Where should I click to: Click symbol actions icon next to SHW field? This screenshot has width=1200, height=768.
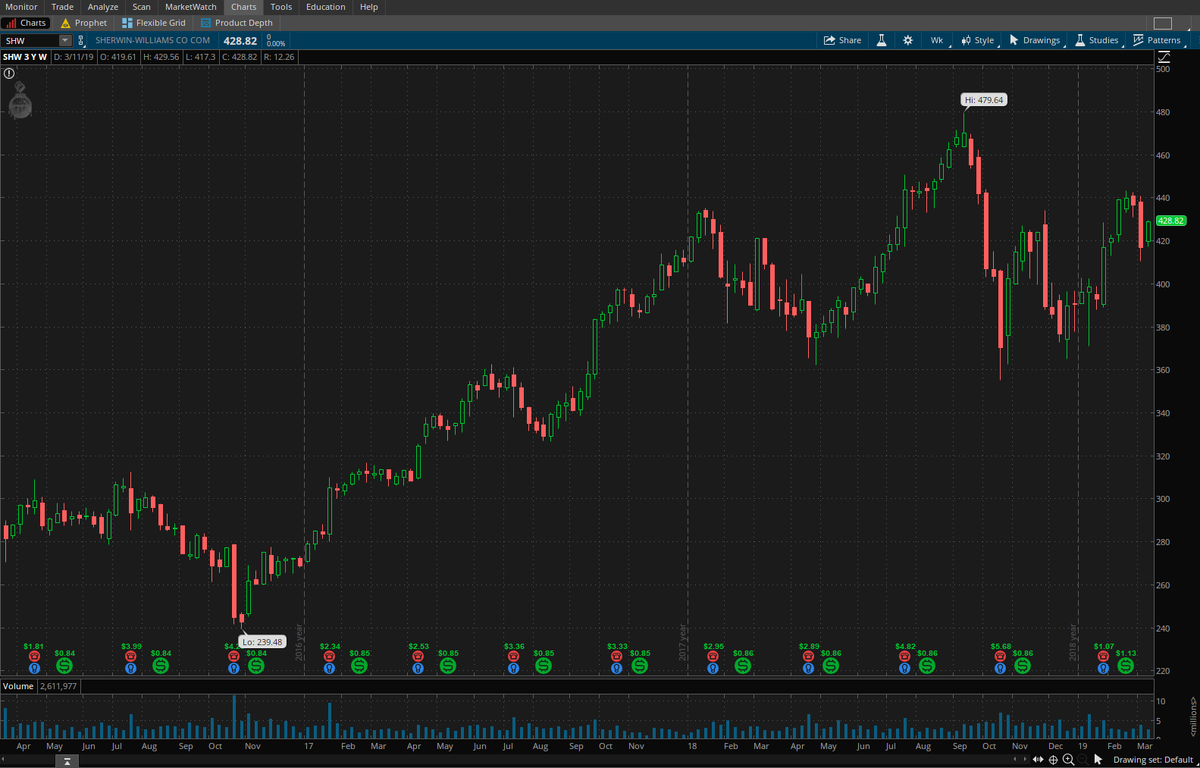click(83, 40)
